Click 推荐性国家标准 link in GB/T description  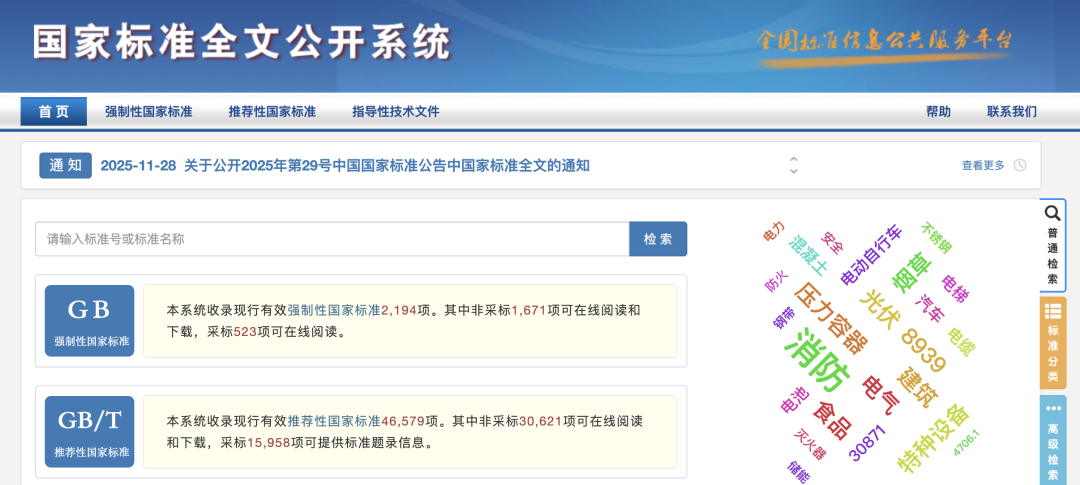[334, 421]
